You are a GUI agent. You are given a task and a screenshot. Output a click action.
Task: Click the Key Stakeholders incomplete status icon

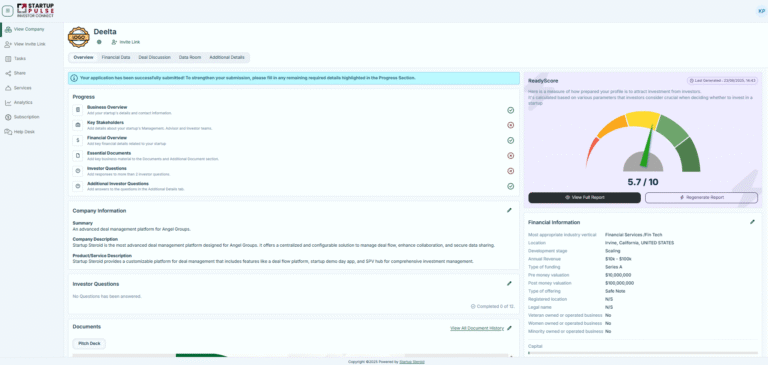510,125
